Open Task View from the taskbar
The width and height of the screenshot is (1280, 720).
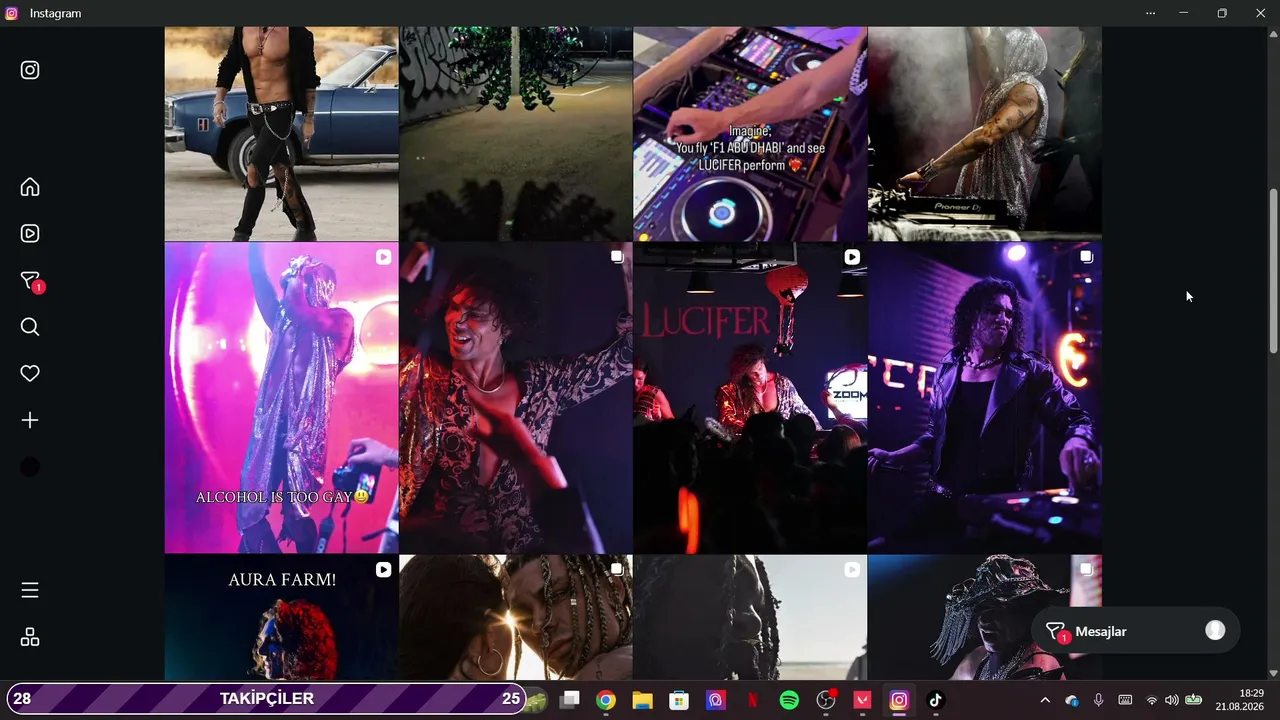point(570,700)
